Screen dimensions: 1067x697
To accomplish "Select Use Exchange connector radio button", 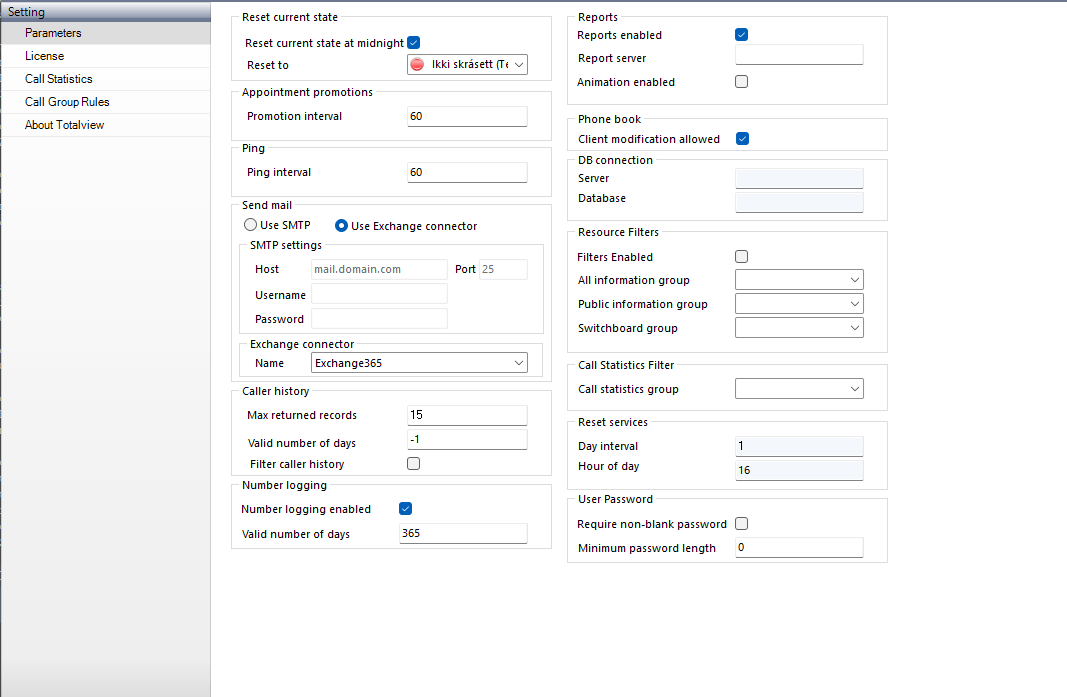I will 342,225.
